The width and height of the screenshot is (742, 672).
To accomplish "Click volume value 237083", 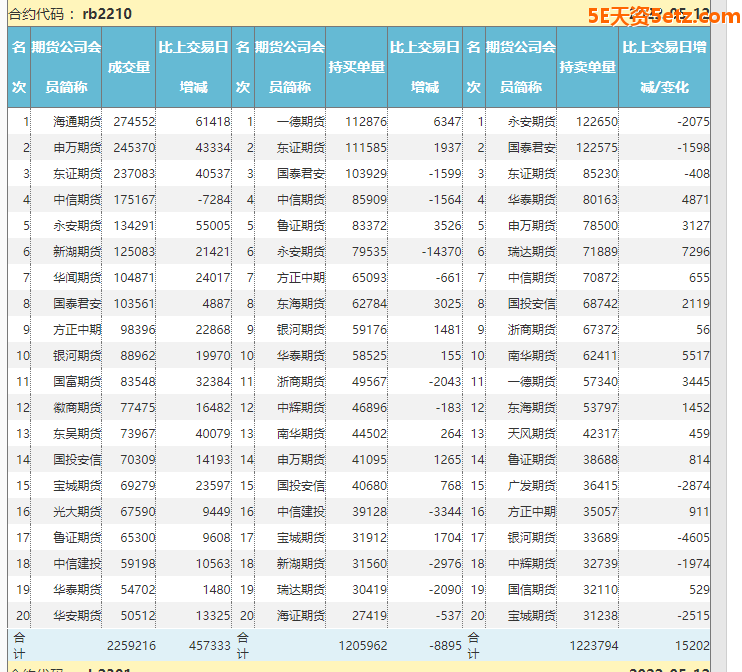I will tap(134, 174).
